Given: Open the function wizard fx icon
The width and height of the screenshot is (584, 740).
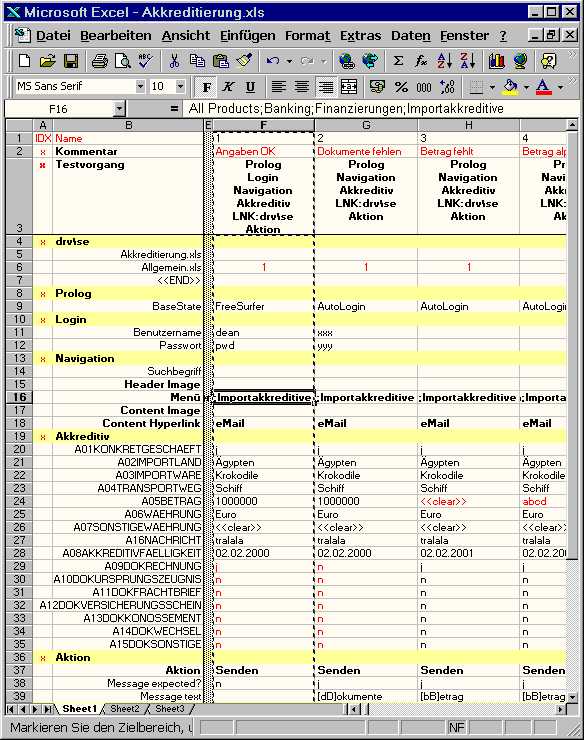Looking at the screenshot, I should tap(421, 61).
